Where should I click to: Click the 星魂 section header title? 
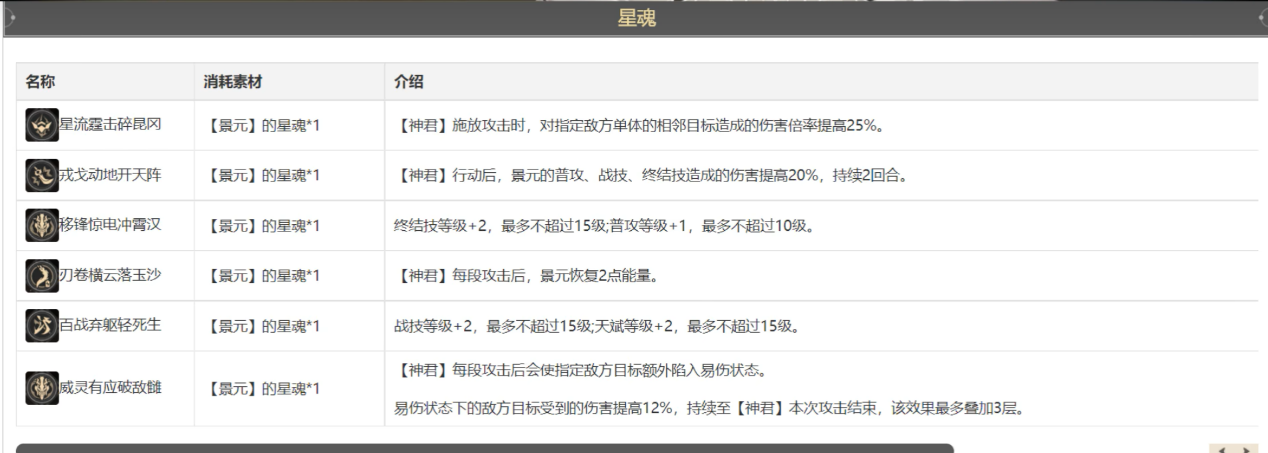636,18
